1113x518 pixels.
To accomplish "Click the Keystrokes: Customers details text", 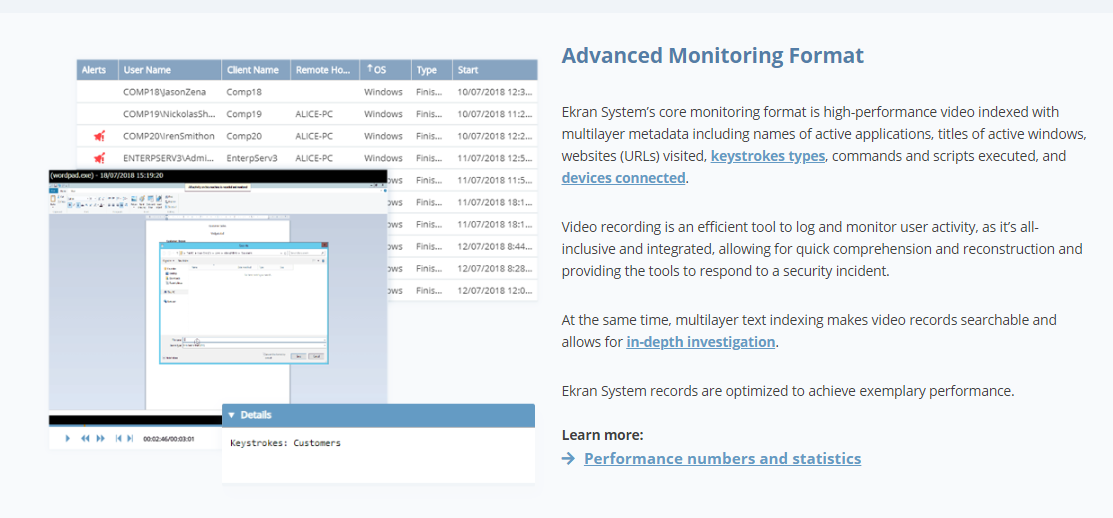I will 285,443.
